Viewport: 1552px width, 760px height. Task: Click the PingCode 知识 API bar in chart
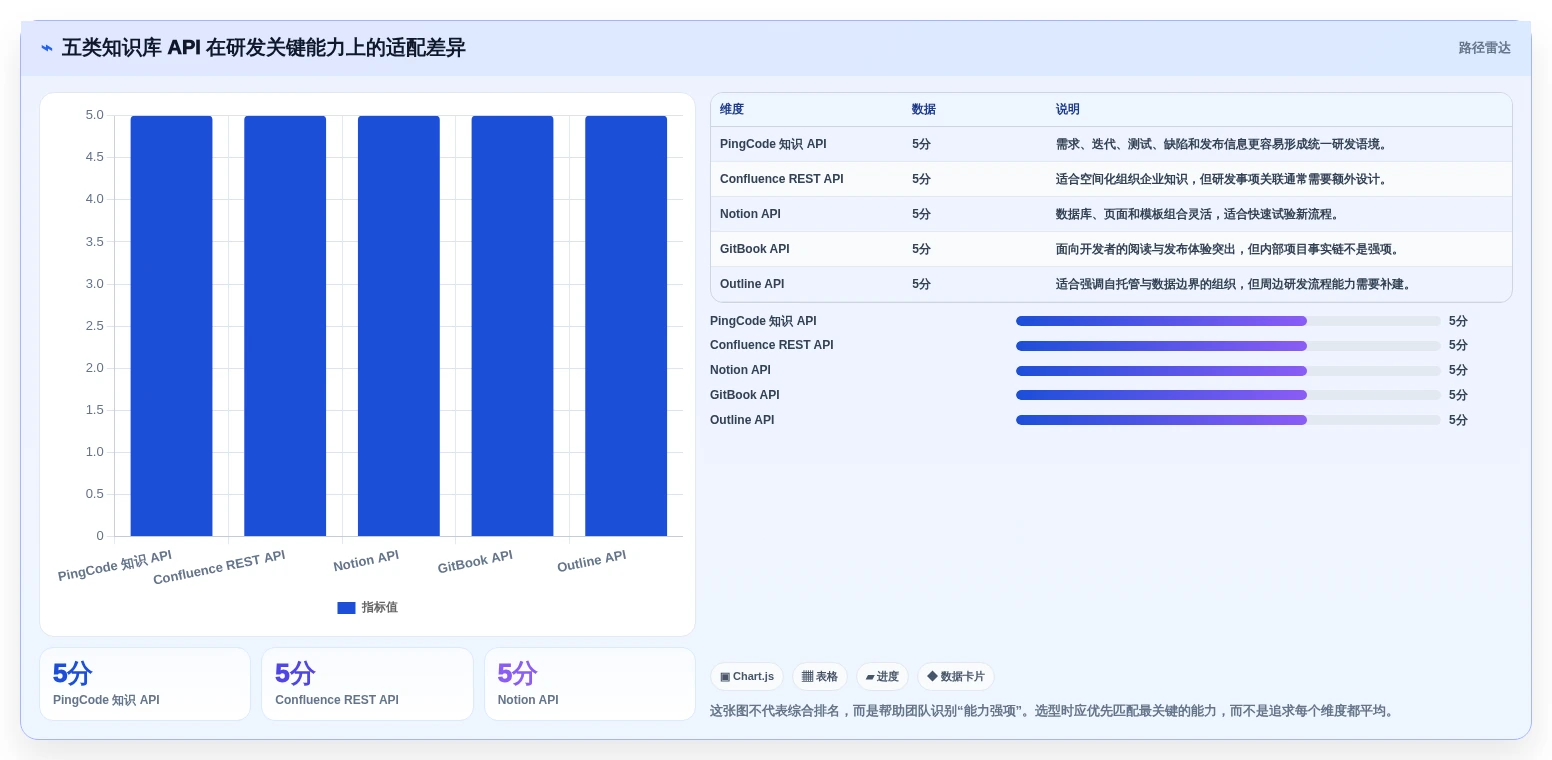point(171,326)
